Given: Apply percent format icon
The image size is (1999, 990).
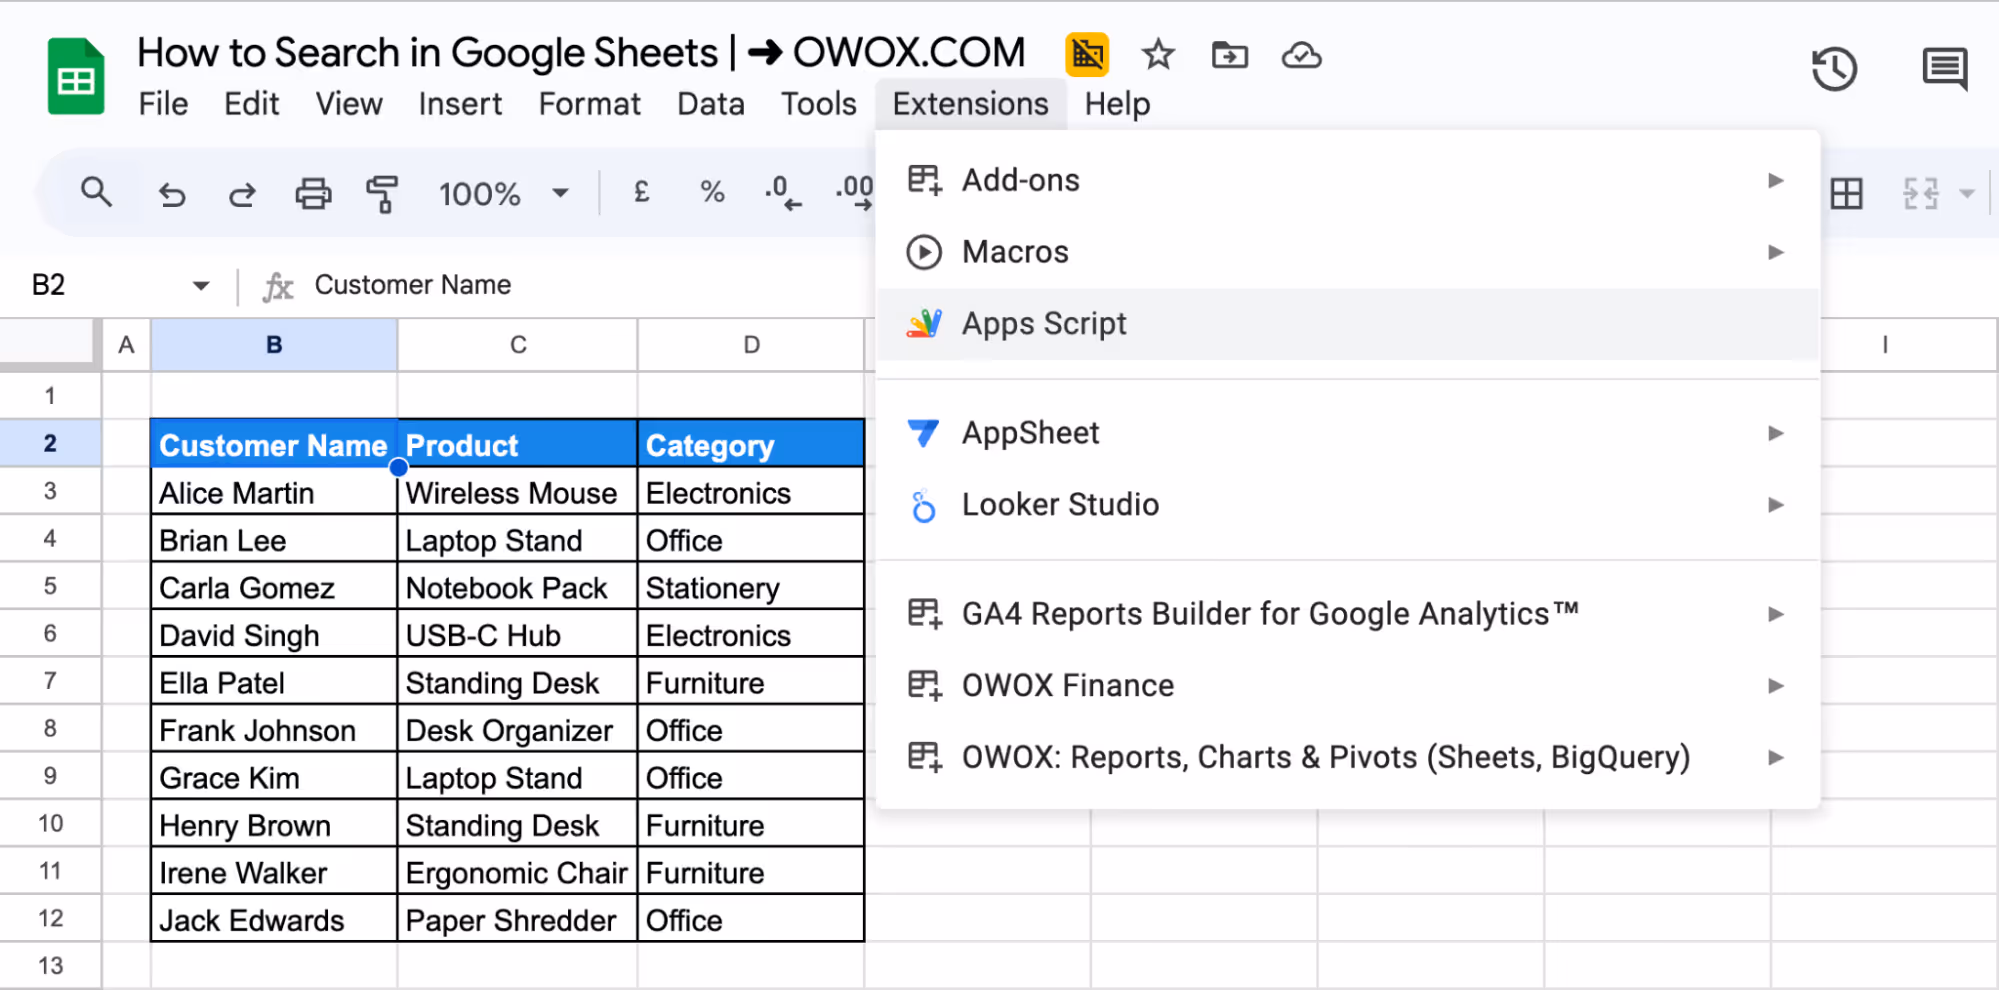Looking at the screenshot, I should point(711,192).
